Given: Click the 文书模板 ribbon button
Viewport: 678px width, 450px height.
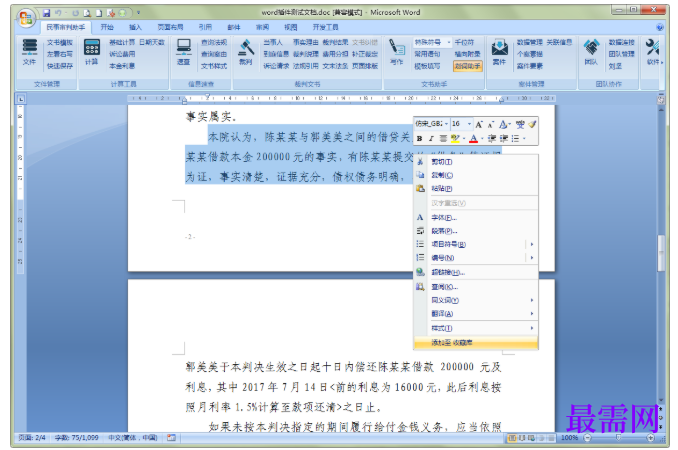Looking at the screenshot, I should tap(60, 42).
